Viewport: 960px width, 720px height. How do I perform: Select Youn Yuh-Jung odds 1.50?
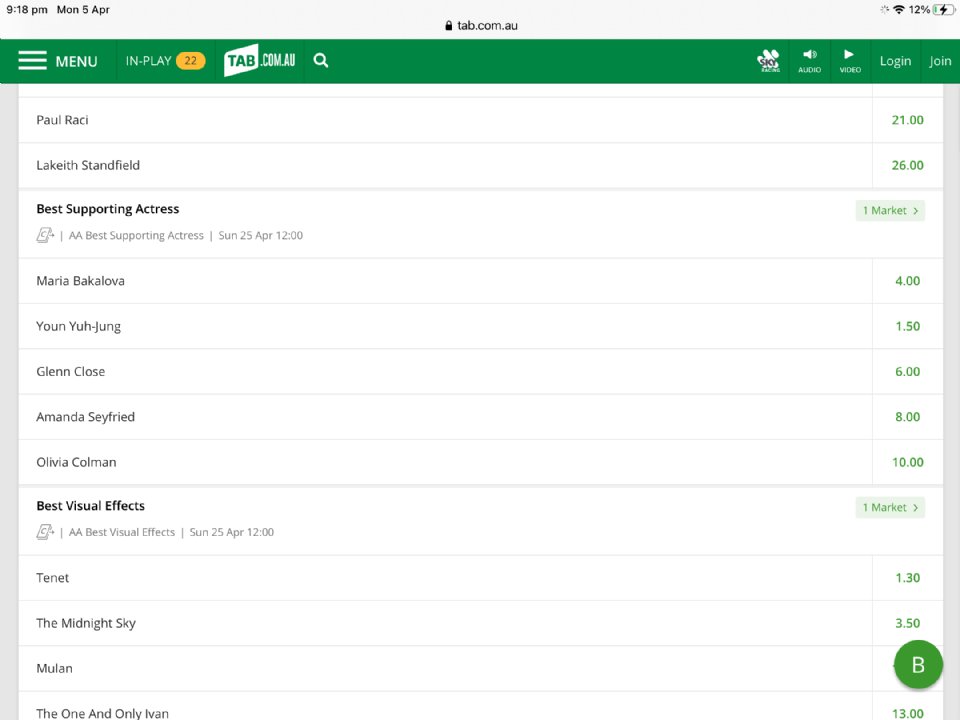[907, 326]
